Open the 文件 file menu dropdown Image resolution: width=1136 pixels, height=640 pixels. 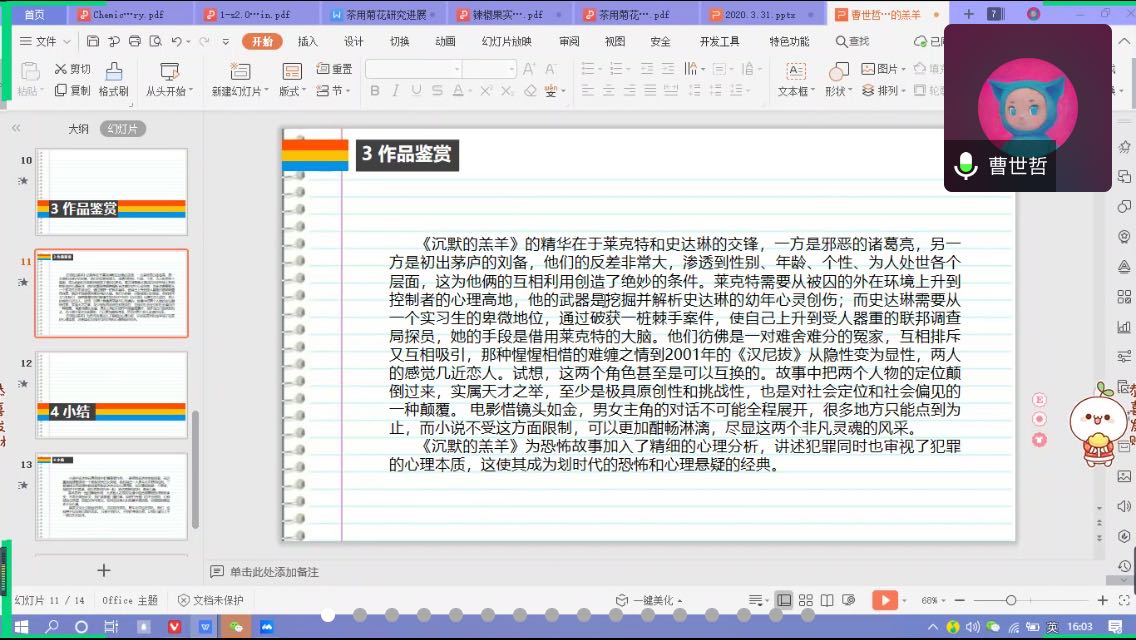point(46,41)
